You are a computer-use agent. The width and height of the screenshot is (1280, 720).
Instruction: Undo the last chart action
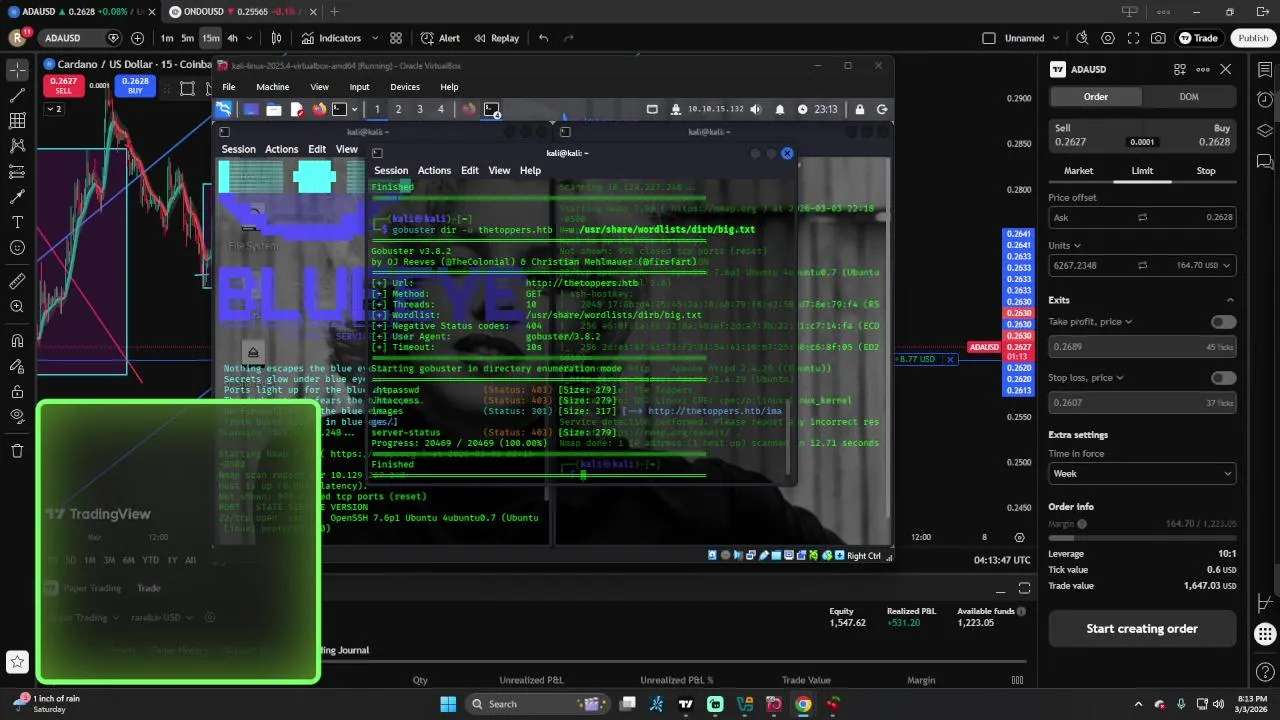(x=543, y=38)
